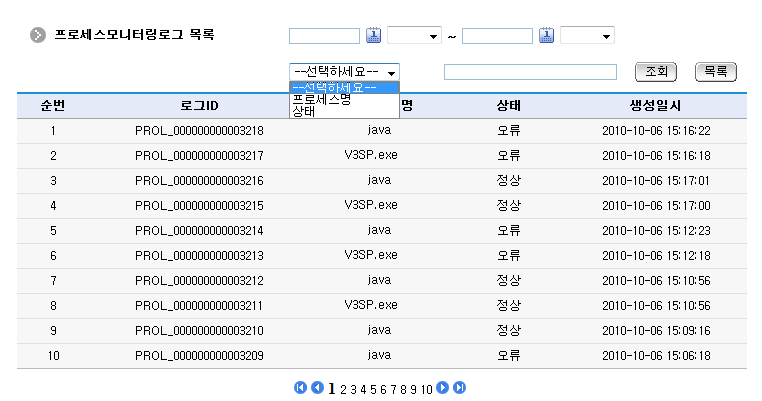Viewport: 762px width, 401px height.
Task: Select 상태 option in dropdown list
Action: click(x=303, y=111)
